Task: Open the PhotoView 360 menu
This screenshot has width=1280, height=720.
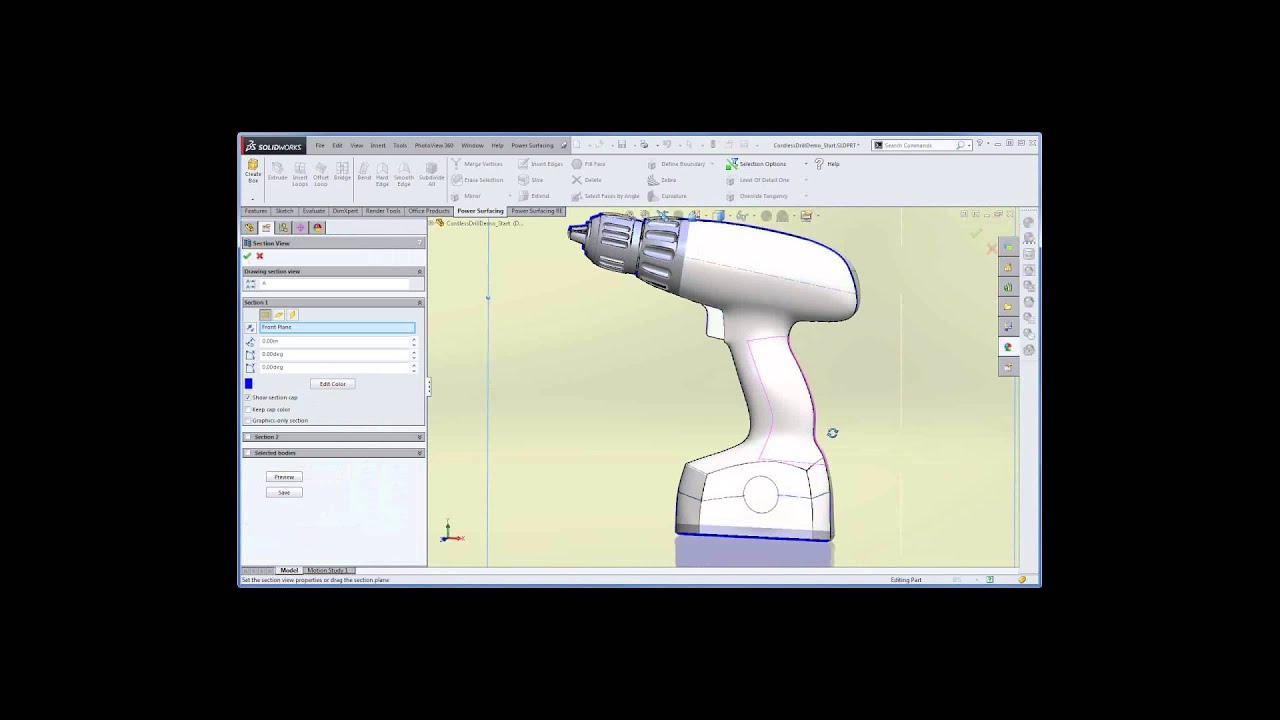Action: (434, 145)
